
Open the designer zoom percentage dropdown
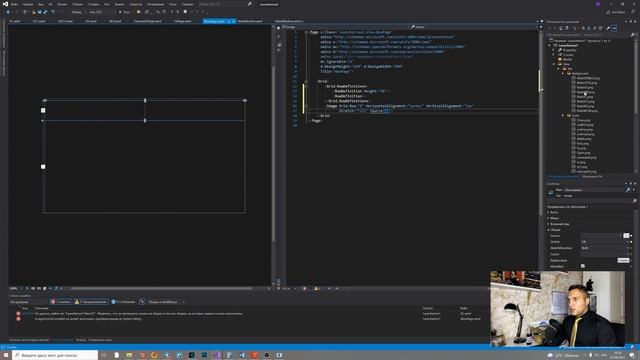pyautogui.click(x=15, y=288)
